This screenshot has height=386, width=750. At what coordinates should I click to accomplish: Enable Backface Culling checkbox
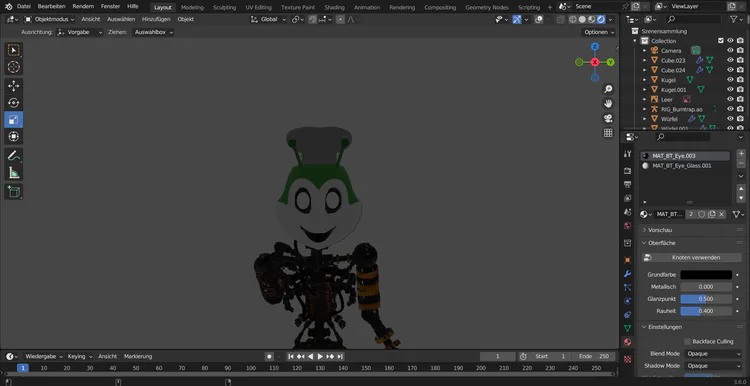click(687, 342)
